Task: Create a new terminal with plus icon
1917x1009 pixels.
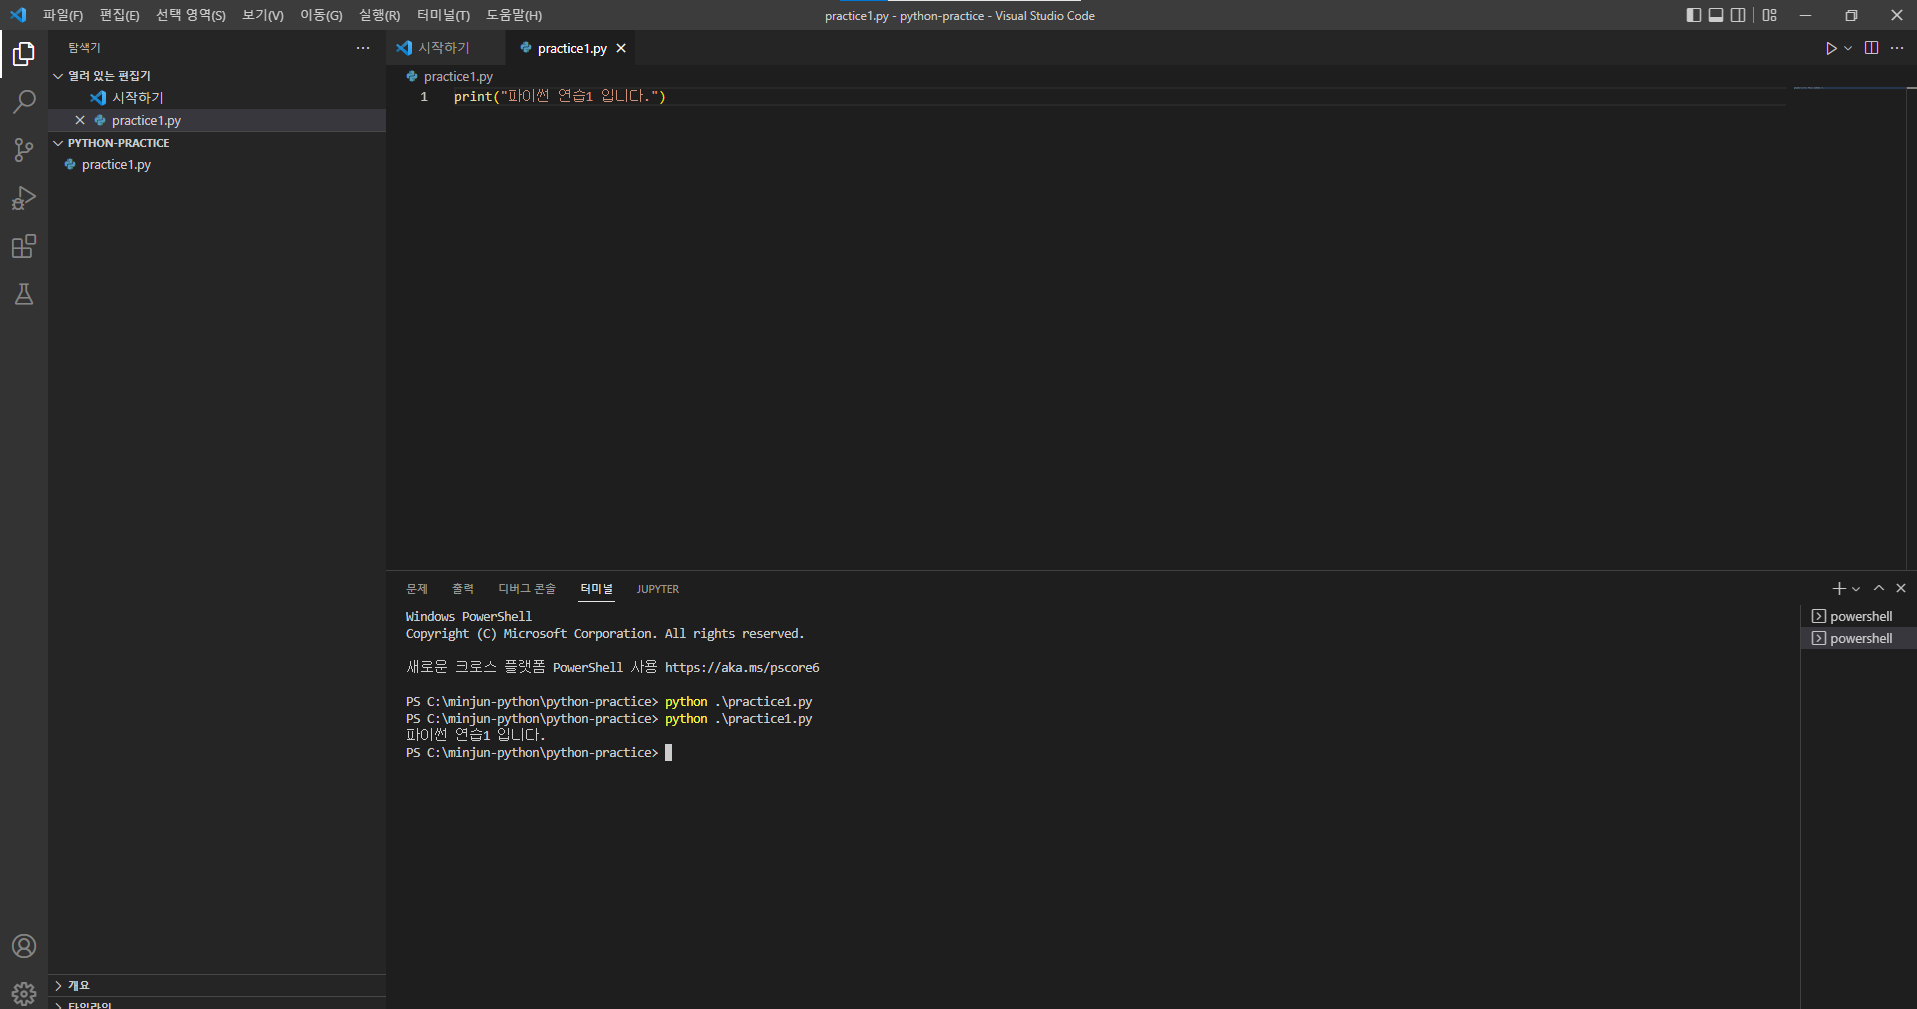Action: [1839, 588]
